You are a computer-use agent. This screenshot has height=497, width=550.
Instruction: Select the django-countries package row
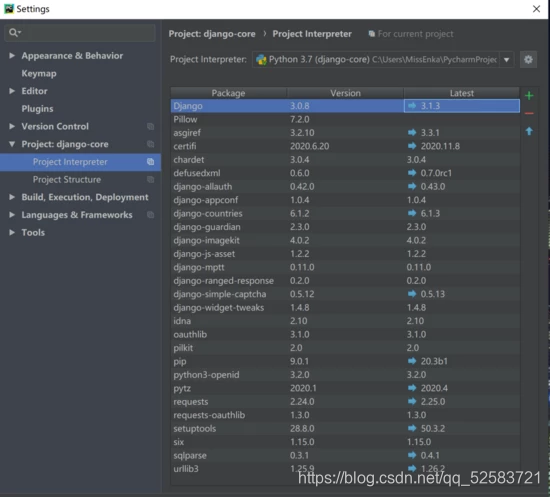tap(345, 213)
